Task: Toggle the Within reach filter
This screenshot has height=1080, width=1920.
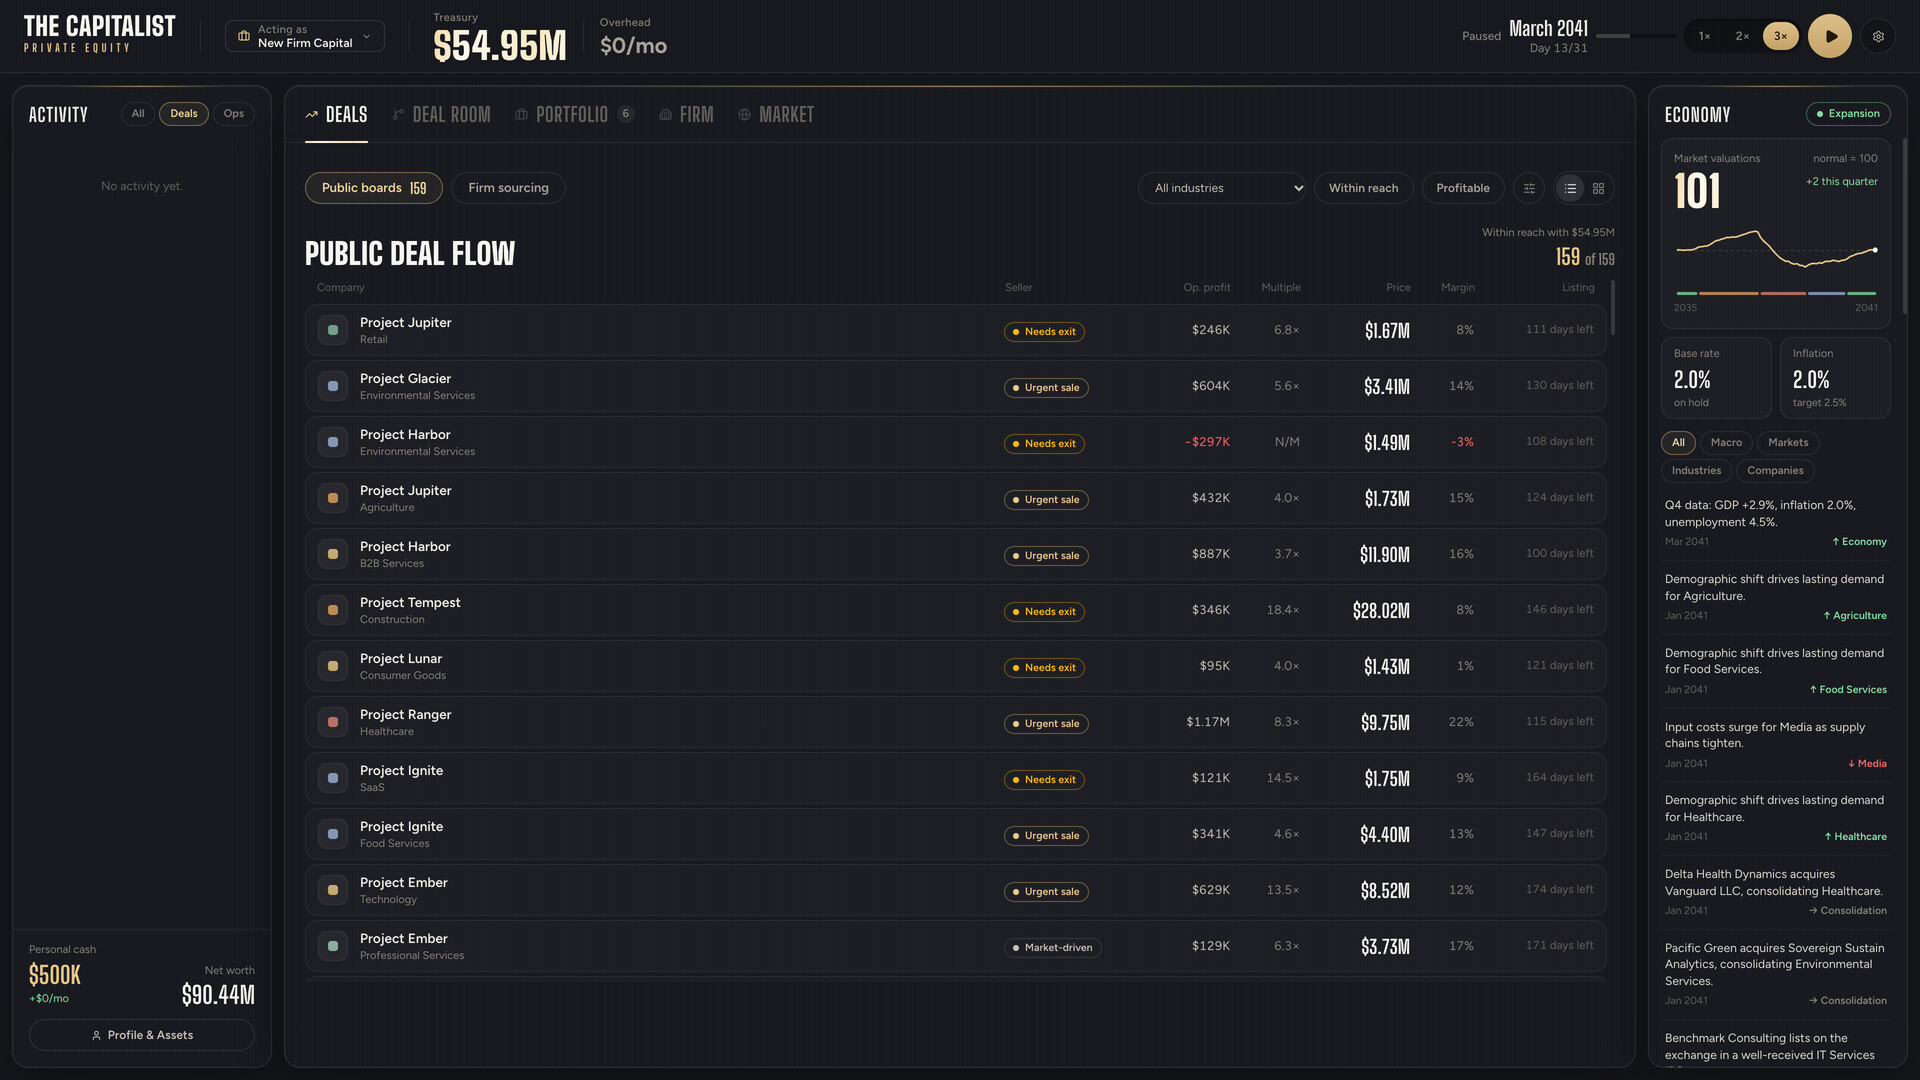Action: pos(1363,188)
